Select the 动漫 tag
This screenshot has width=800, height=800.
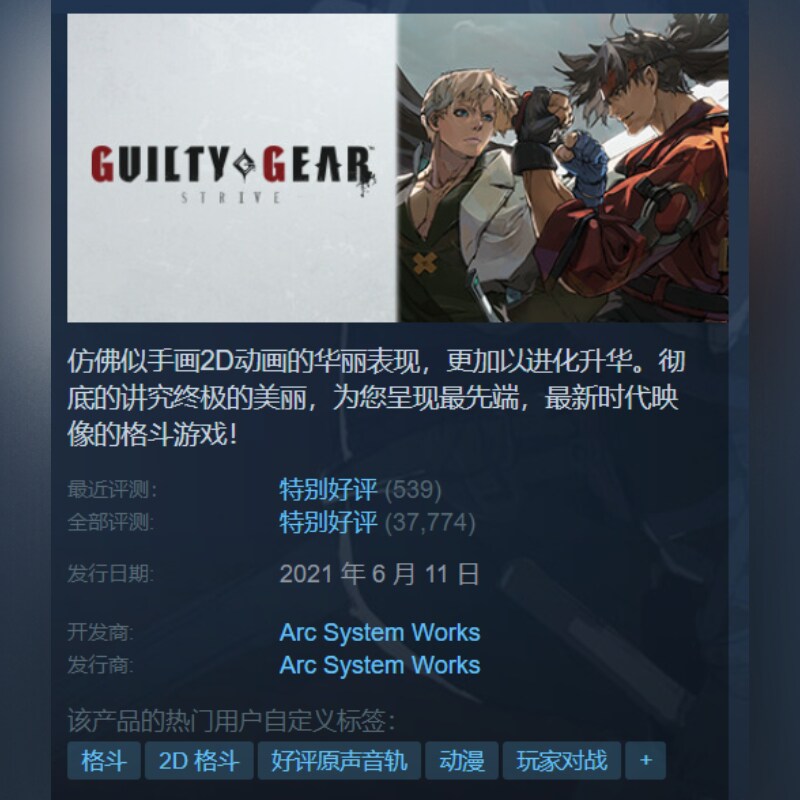[x=462, y=761]
